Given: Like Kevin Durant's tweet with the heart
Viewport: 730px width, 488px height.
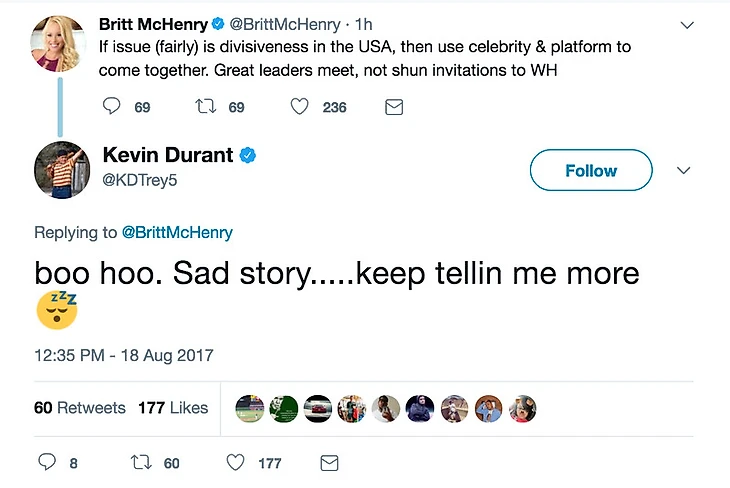Looking at the screenshot, I should click(x=235, y=463).
